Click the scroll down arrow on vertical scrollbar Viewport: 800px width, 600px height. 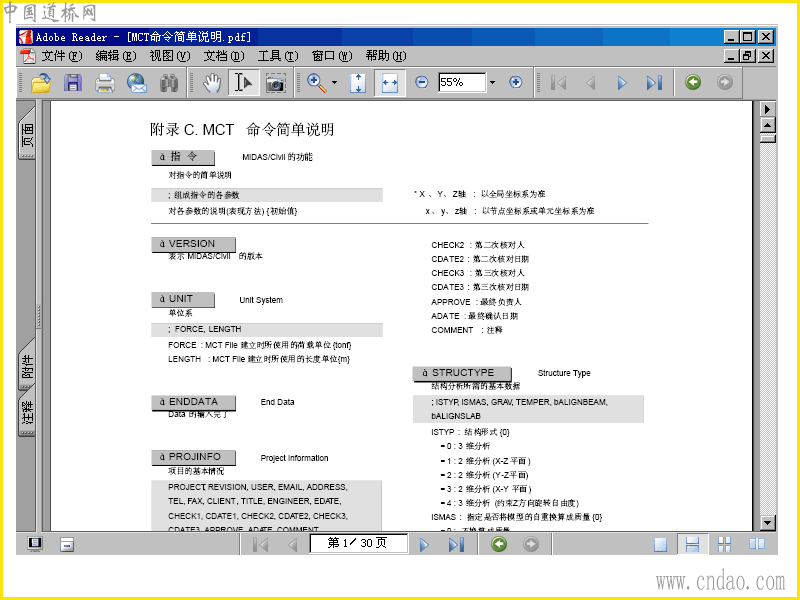click(x=767, y=522)
